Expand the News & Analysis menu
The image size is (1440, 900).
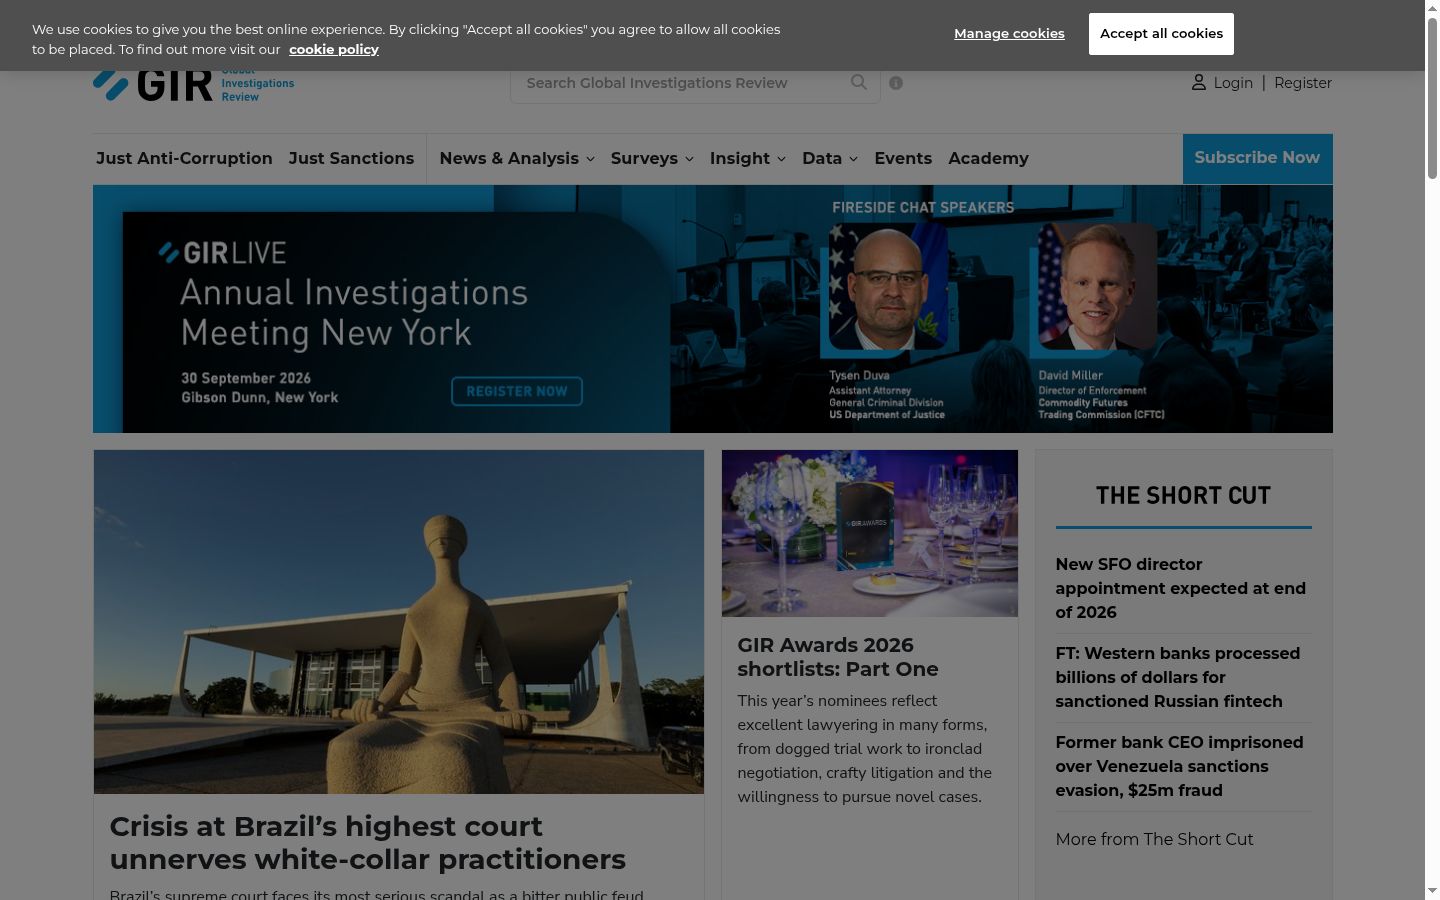(x=517, y=158)
